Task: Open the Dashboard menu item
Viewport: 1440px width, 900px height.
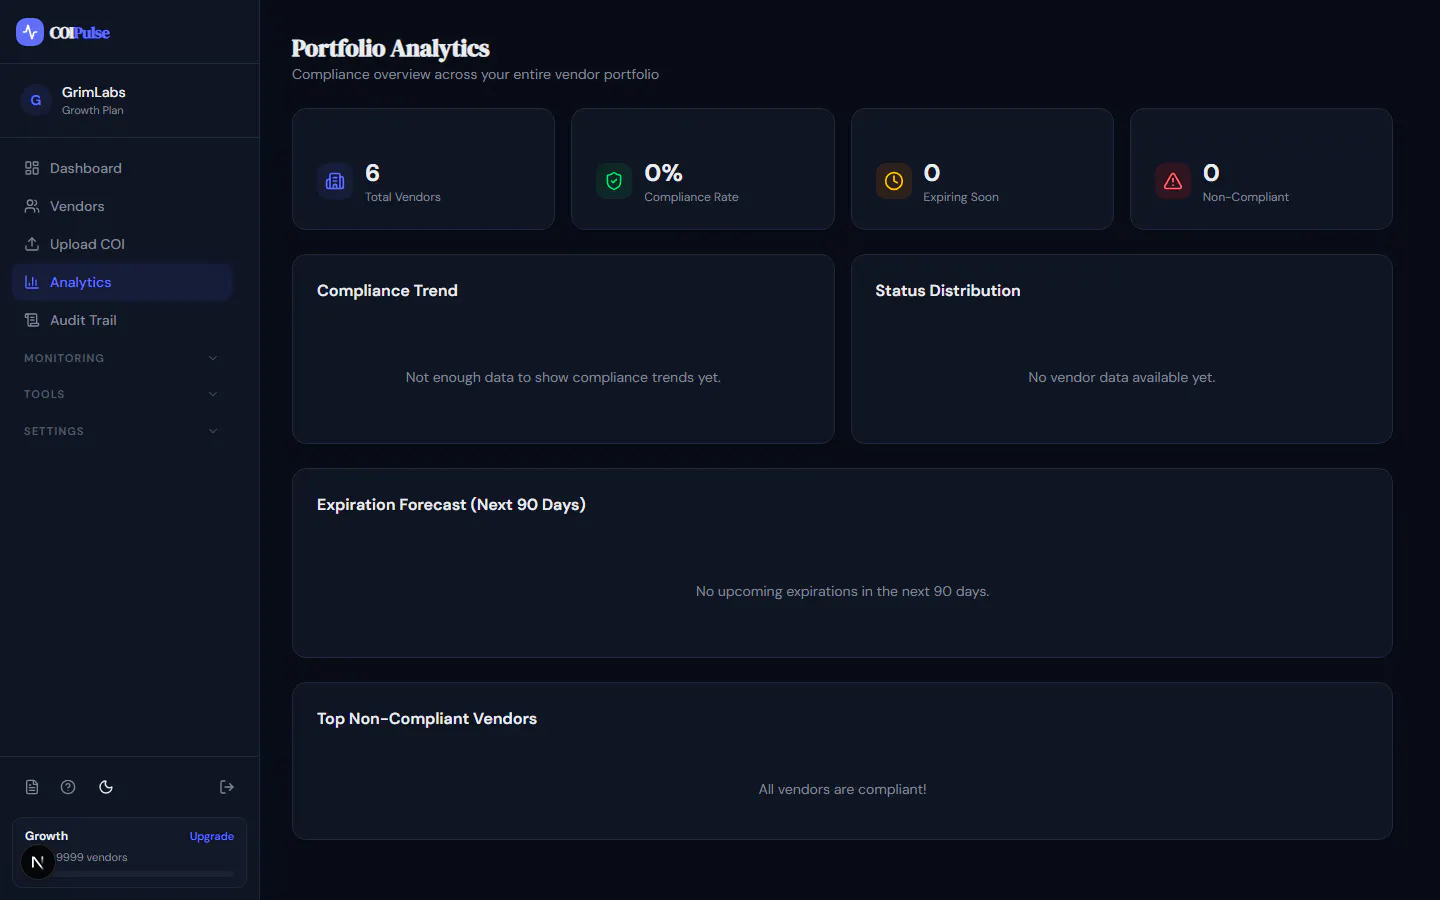Action: coord(122,168)
